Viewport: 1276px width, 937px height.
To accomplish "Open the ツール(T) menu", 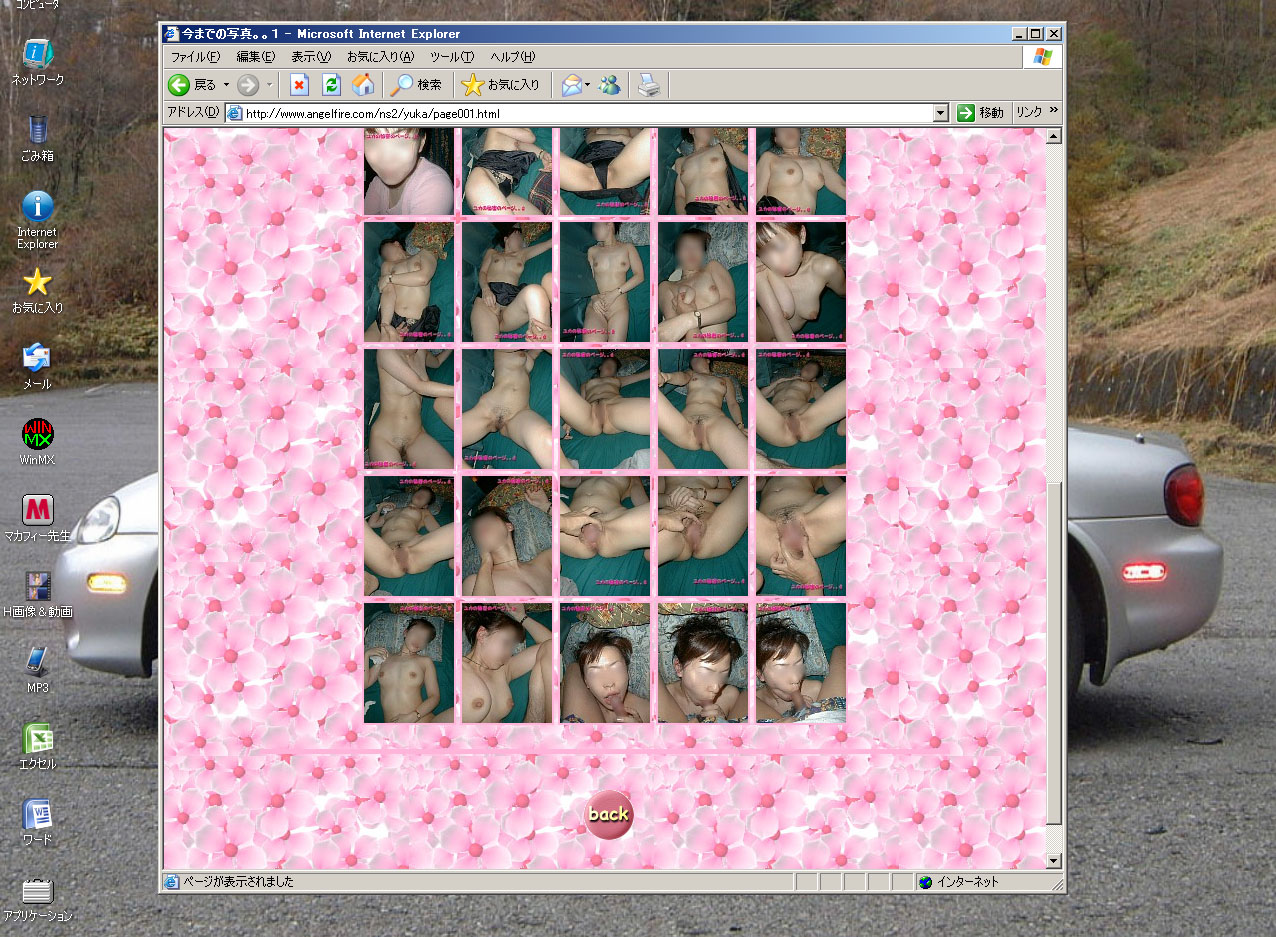I will tap(451, 57).
